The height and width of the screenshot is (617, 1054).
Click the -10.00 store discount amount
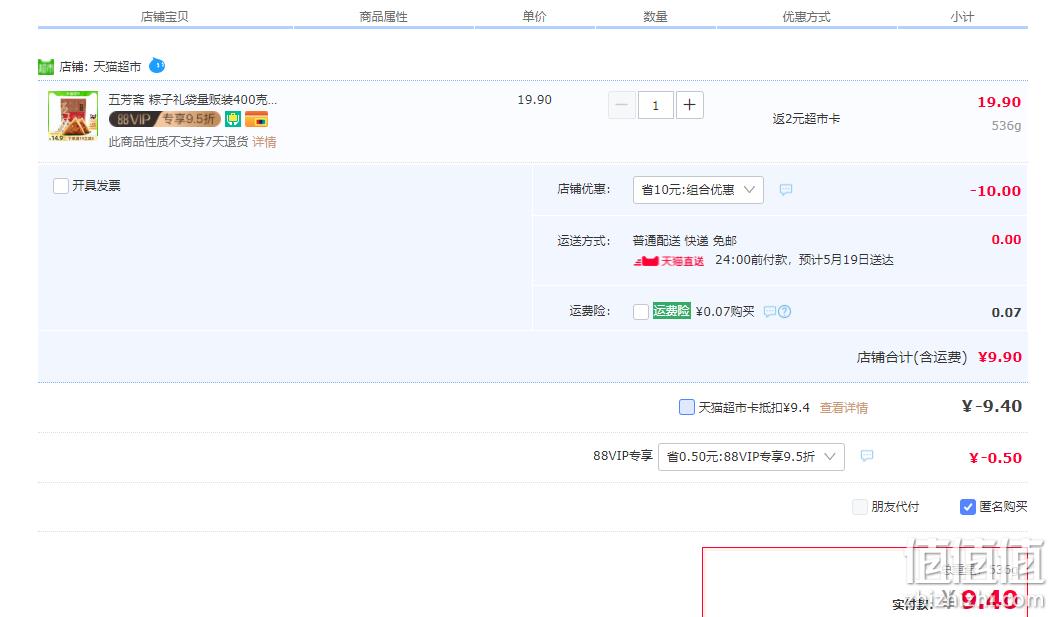pos(996,191)
